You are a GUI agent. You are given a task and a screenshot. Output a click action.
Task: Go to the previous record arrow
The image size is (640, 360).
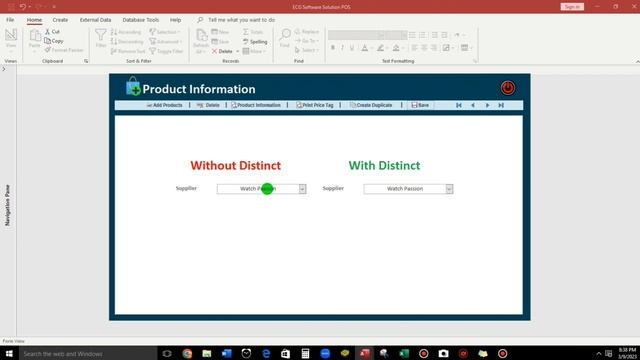tap(473, 105)
